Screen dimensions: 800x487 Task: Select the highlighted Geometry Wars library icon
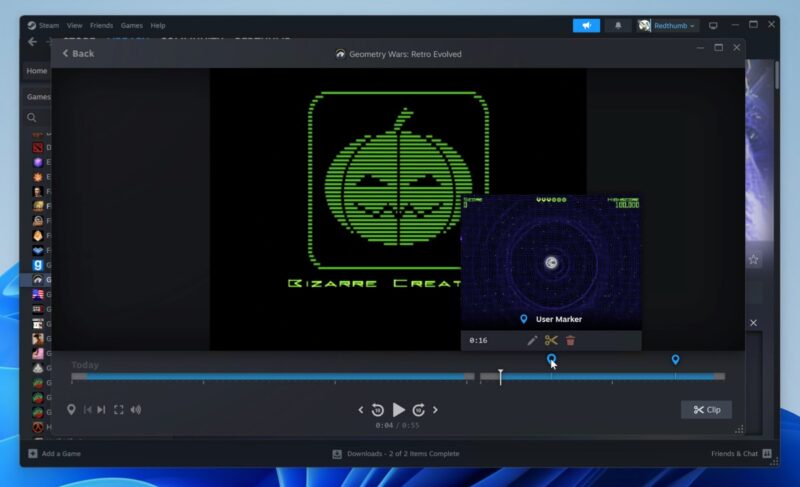point(38,279)
